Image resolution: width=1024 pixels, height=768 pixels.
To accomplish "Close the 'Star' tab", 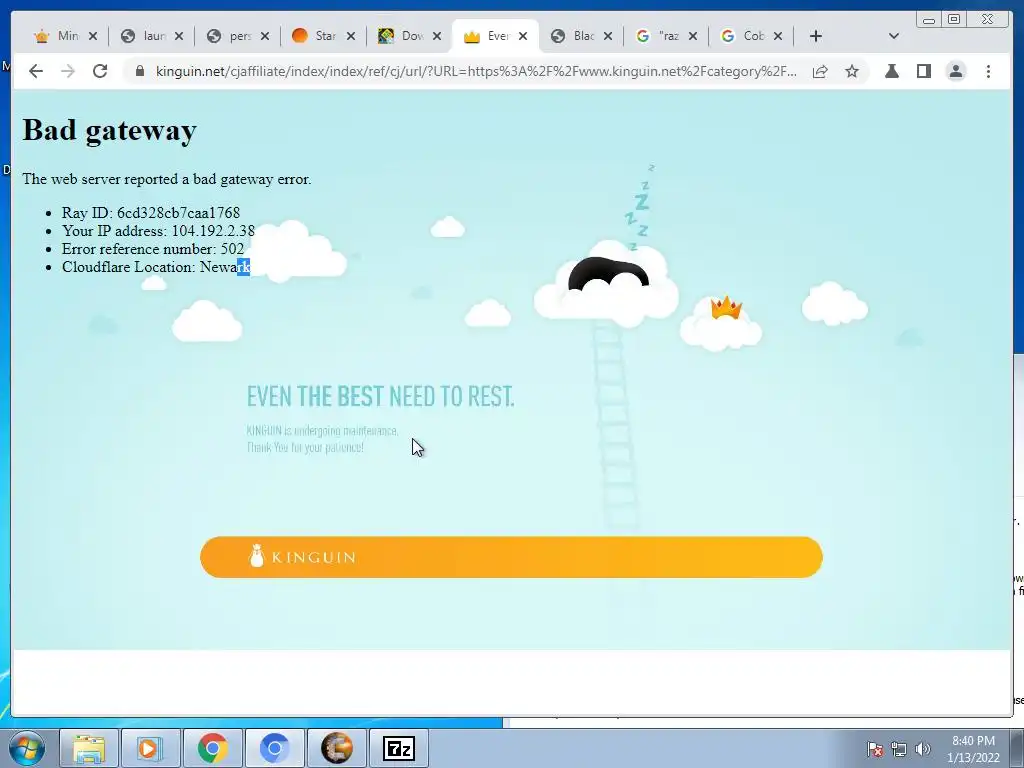I will [351, 36].
